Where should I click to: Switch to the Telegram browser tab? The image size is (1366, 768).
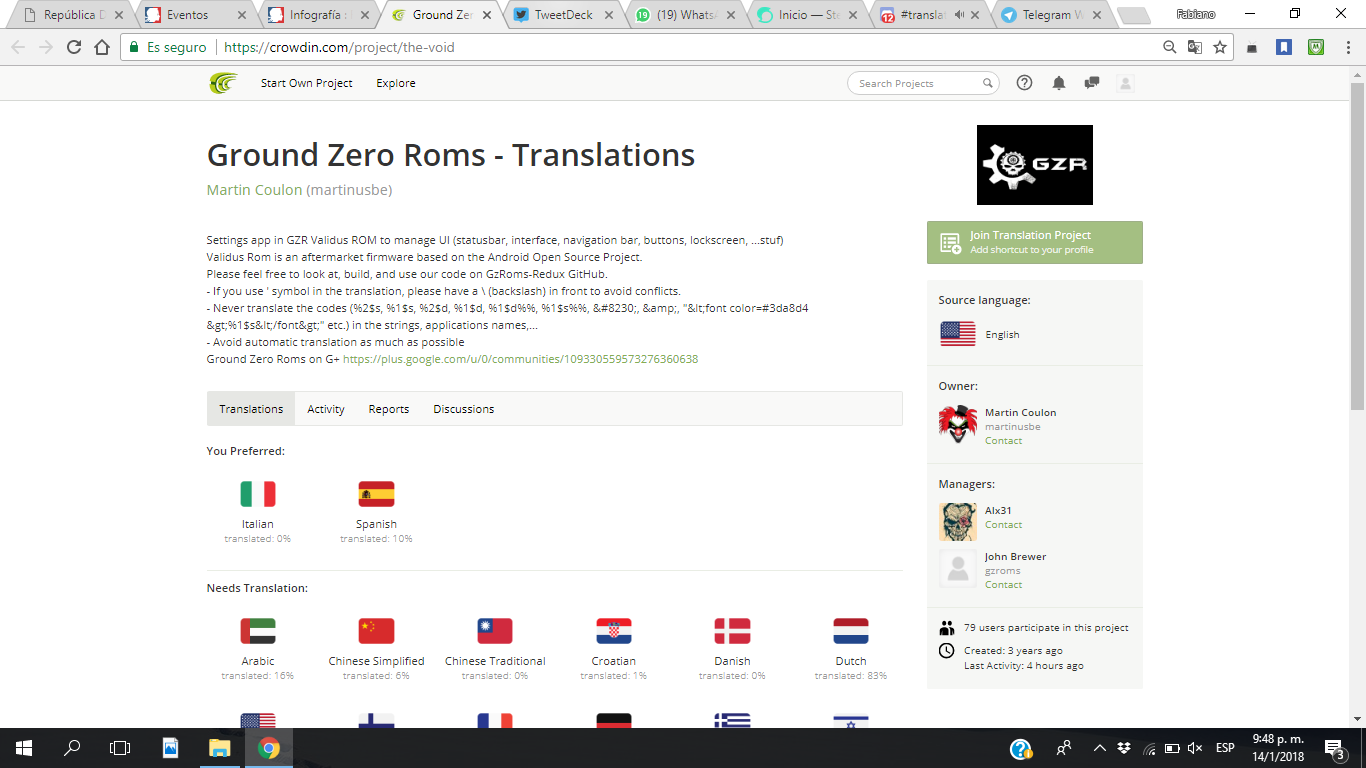tap(1051, 15)
